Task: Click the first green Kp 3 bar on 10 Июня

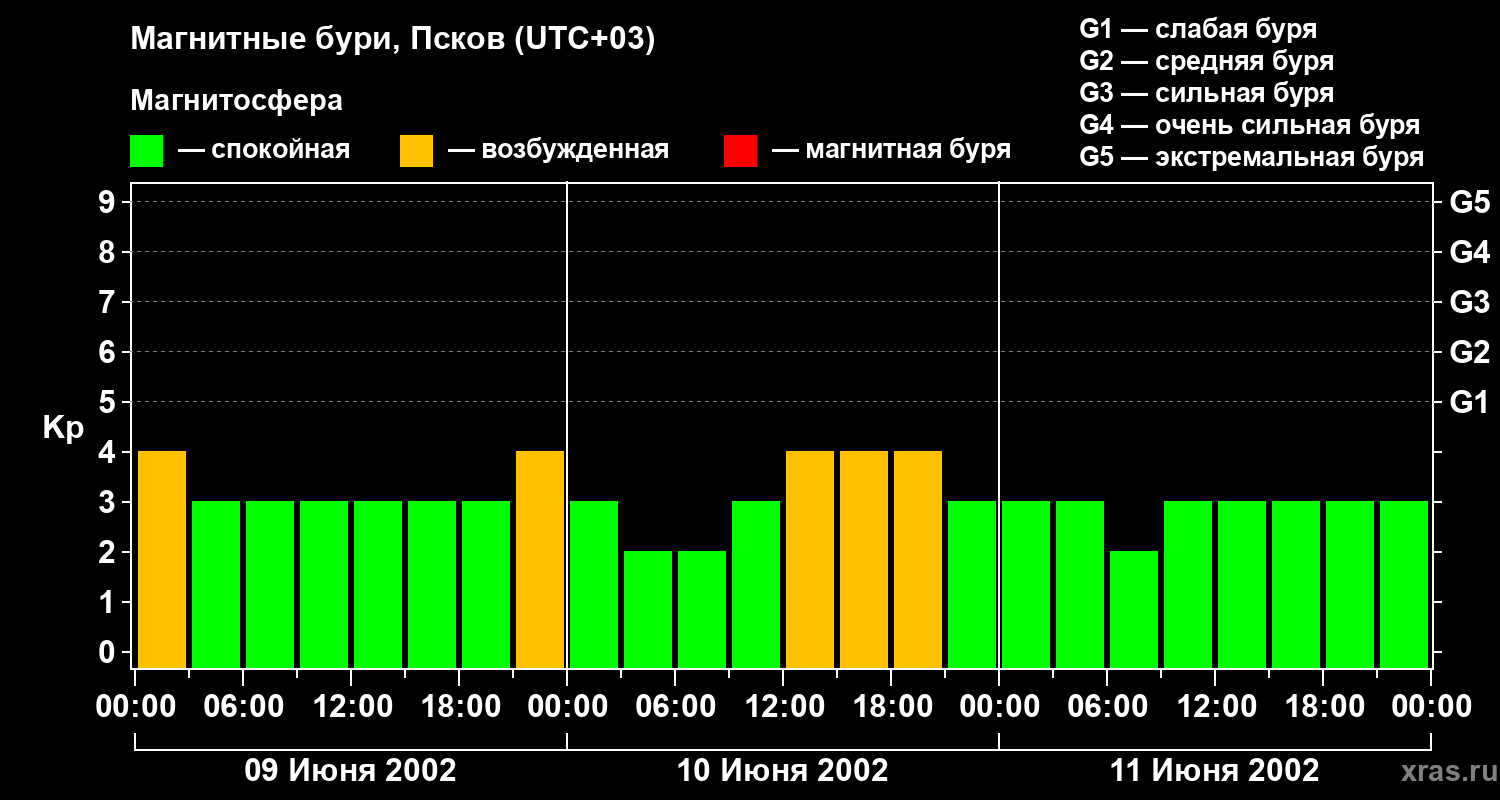Action: (594, 585)
